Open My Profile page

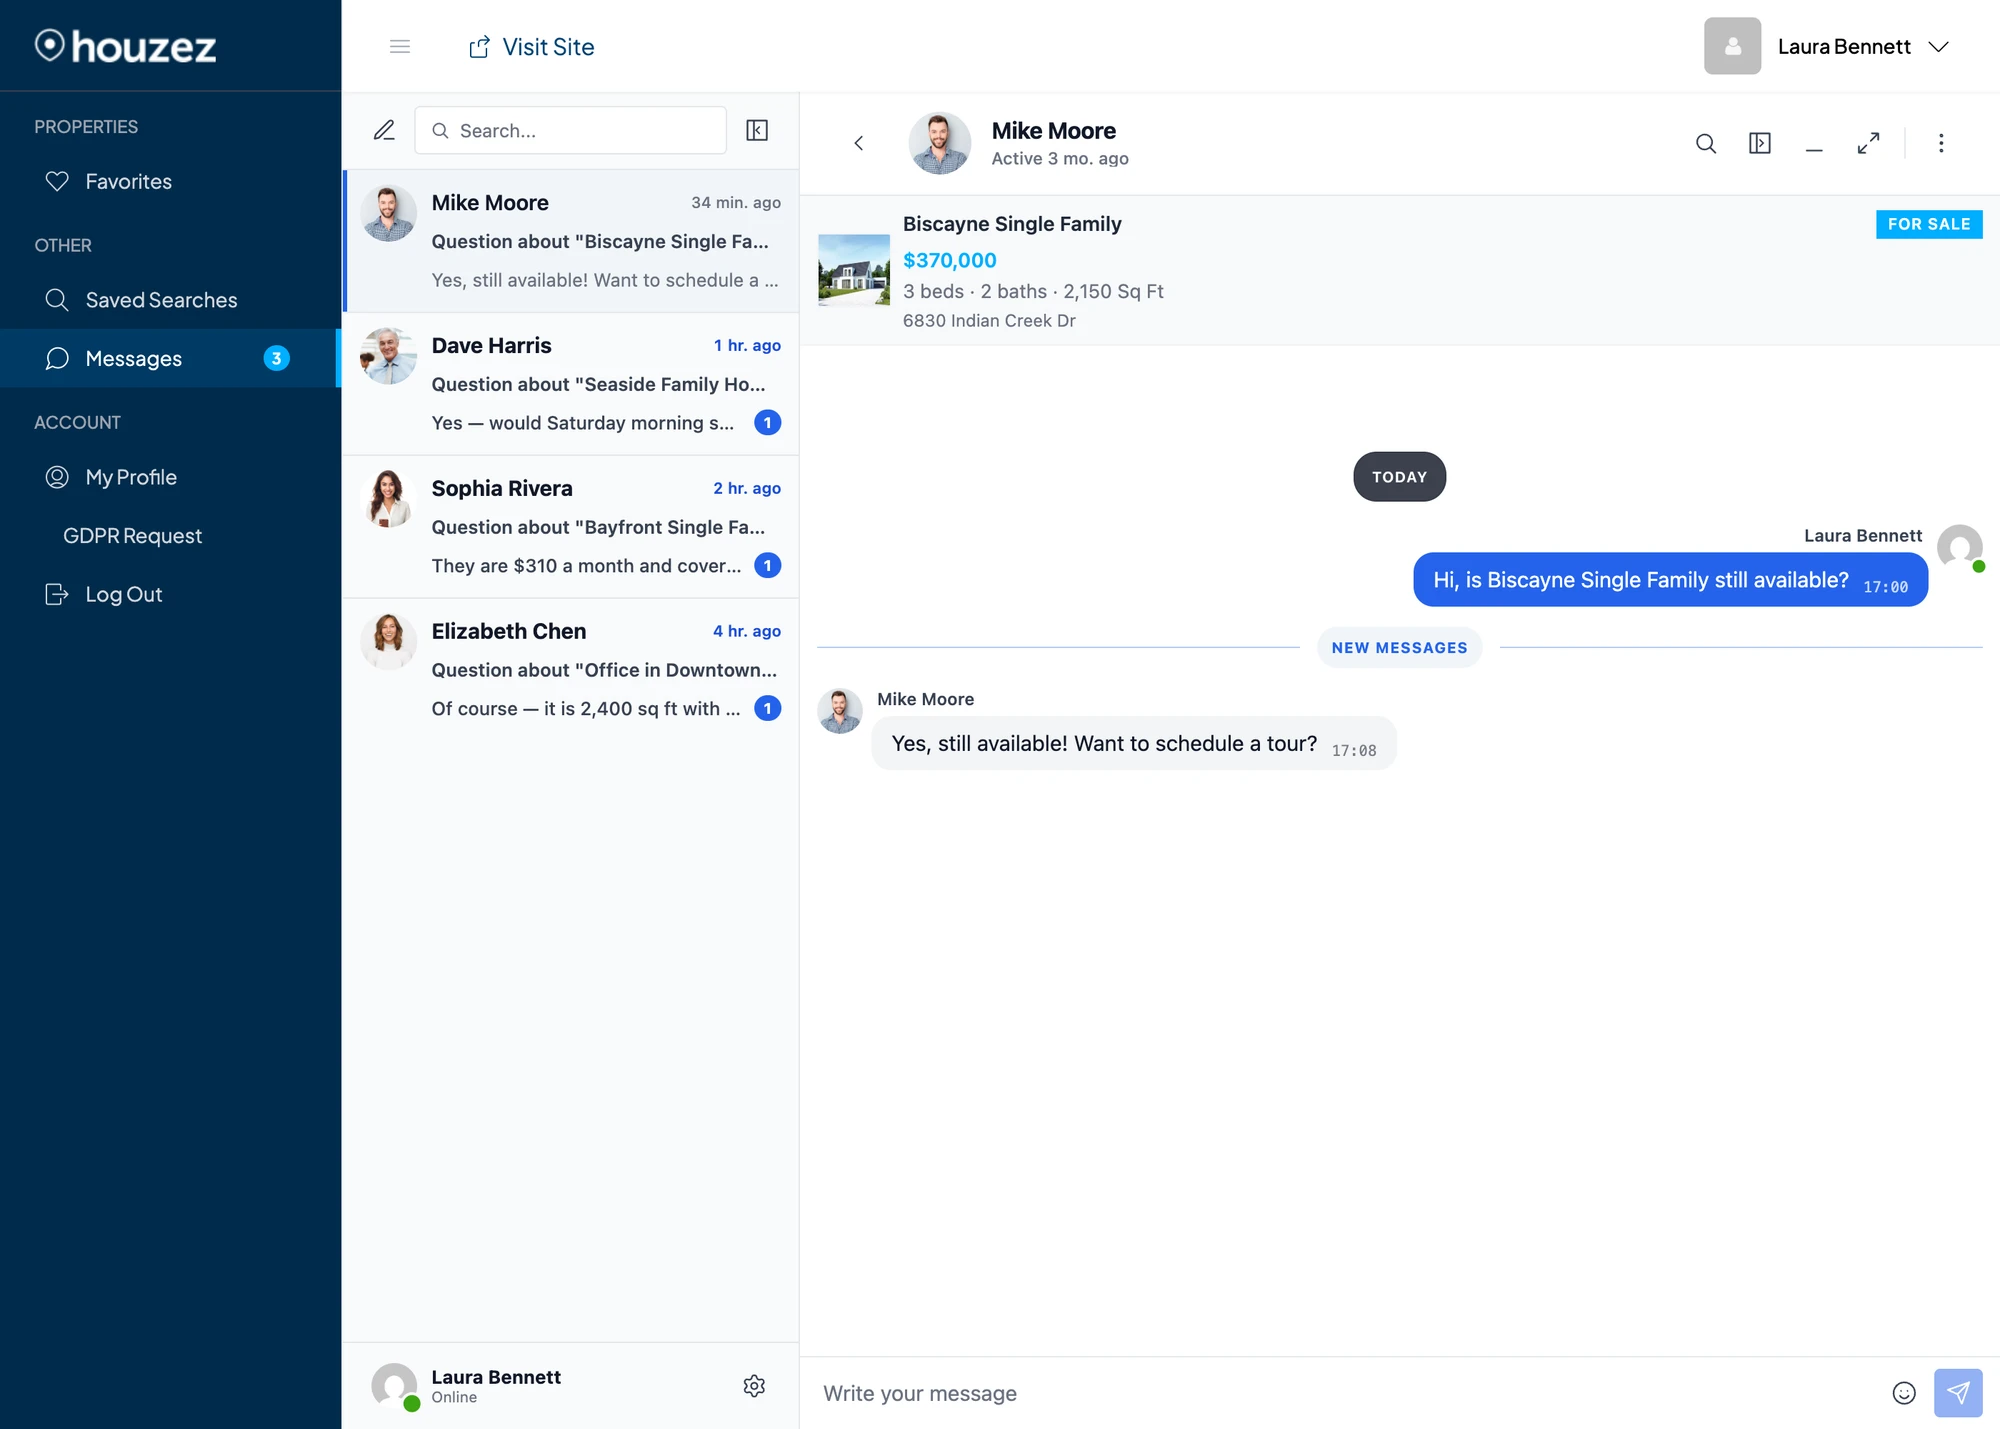pyautogui.click(x=170, y=477)
